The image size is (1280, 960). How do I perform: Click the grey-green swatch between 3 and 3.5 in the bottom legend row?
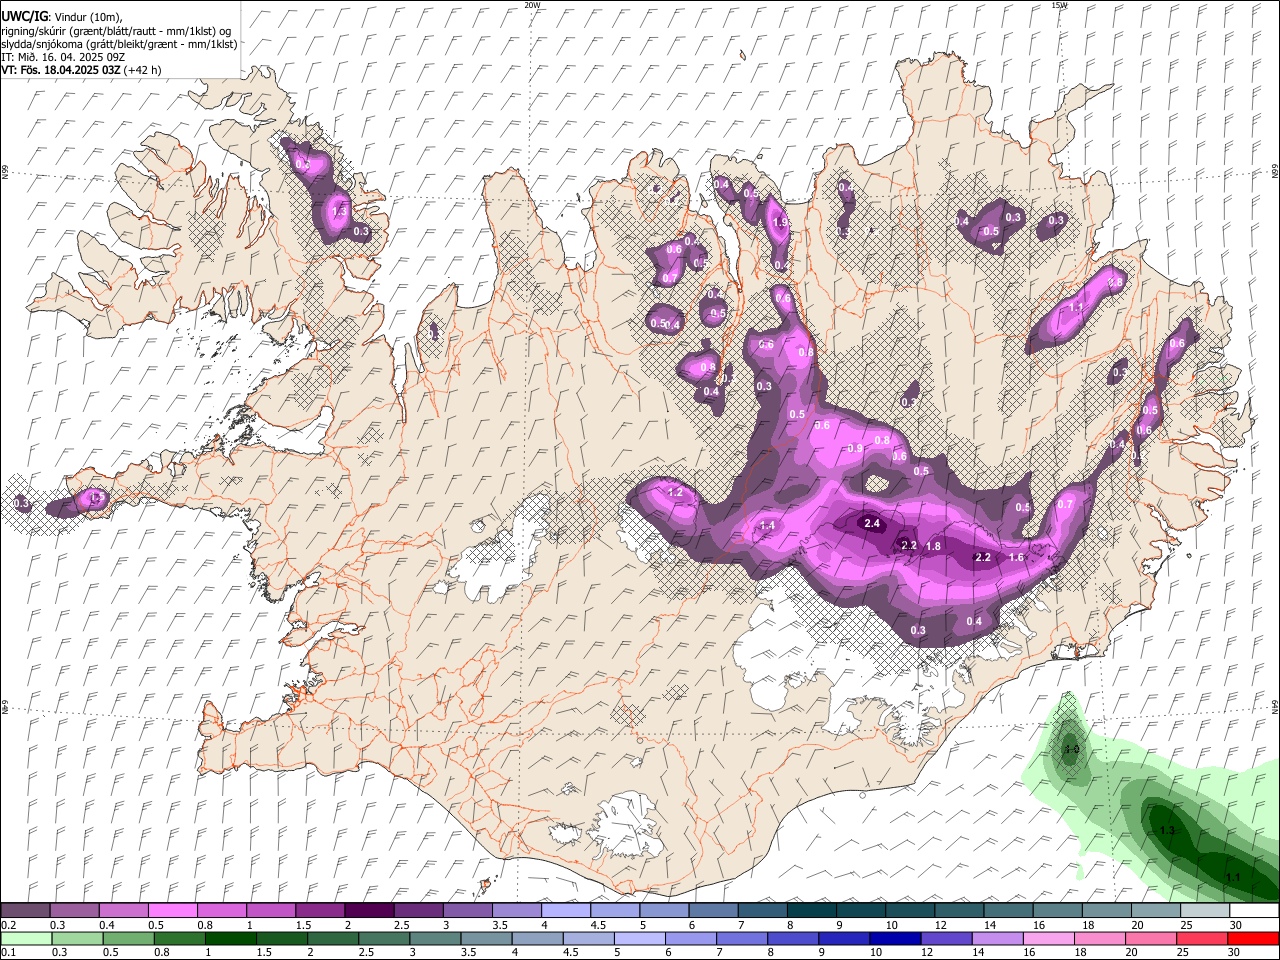tap(434, 938)
